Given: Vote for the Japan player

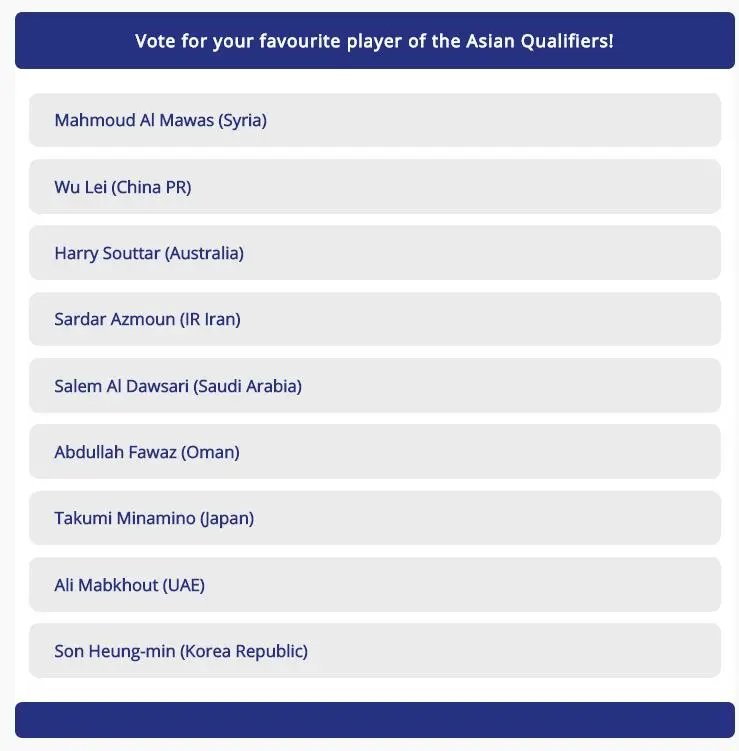Looking at the screenshot, I should click(374, 518).
